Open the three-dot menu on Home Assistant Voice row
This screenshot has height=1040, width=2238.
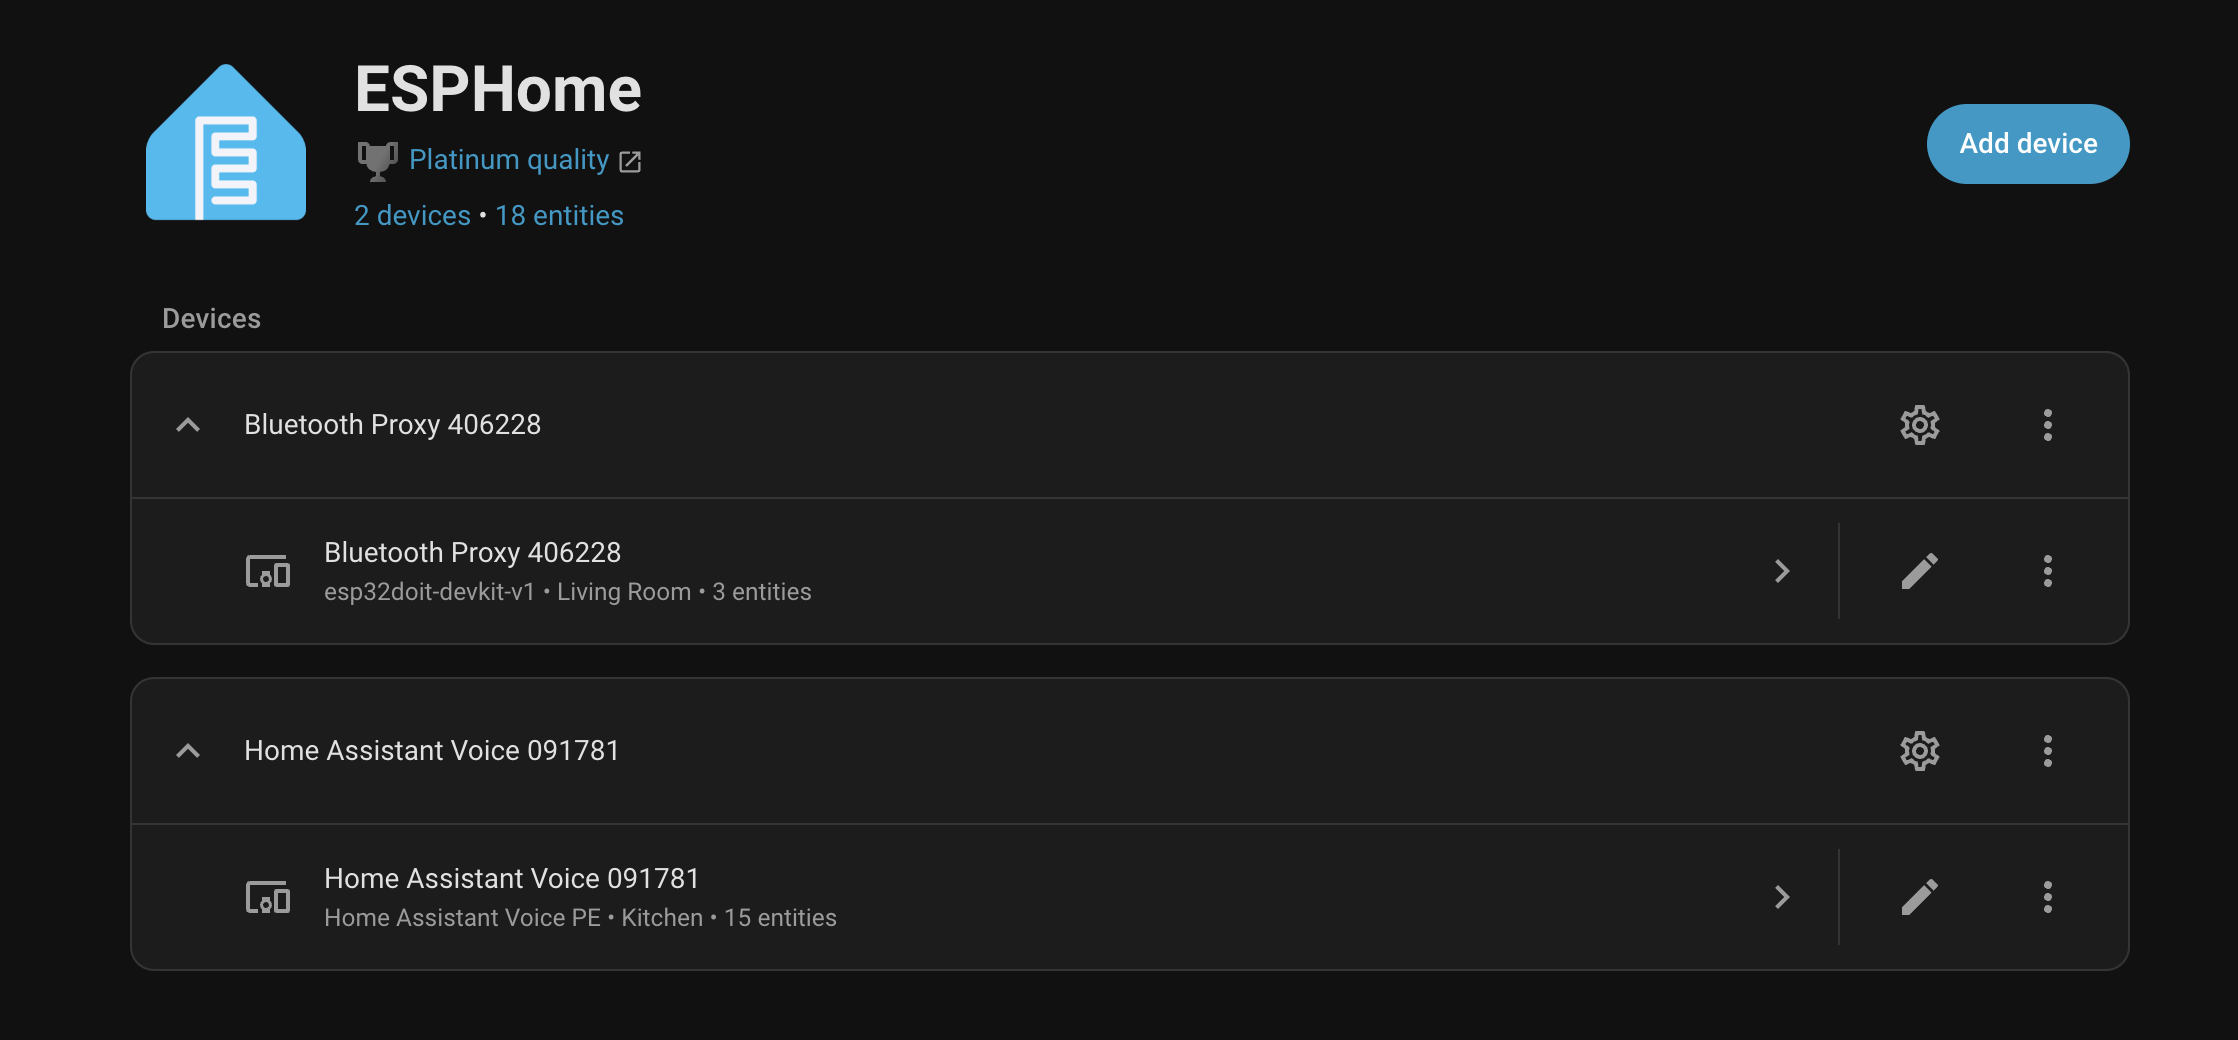2047,897
